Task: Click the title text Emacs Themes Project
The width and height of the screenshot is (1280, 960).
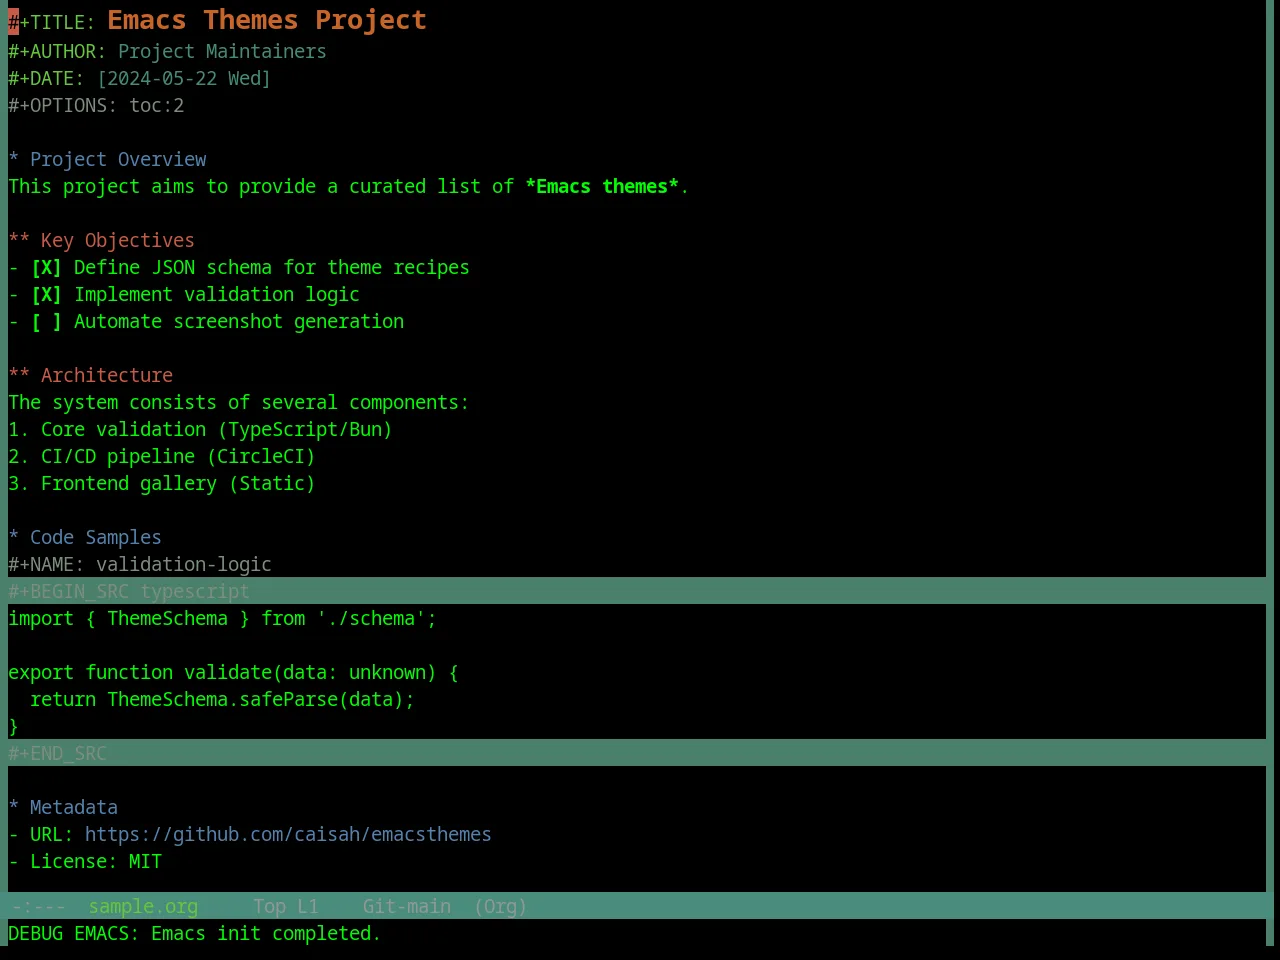Action: coord(267,20)
